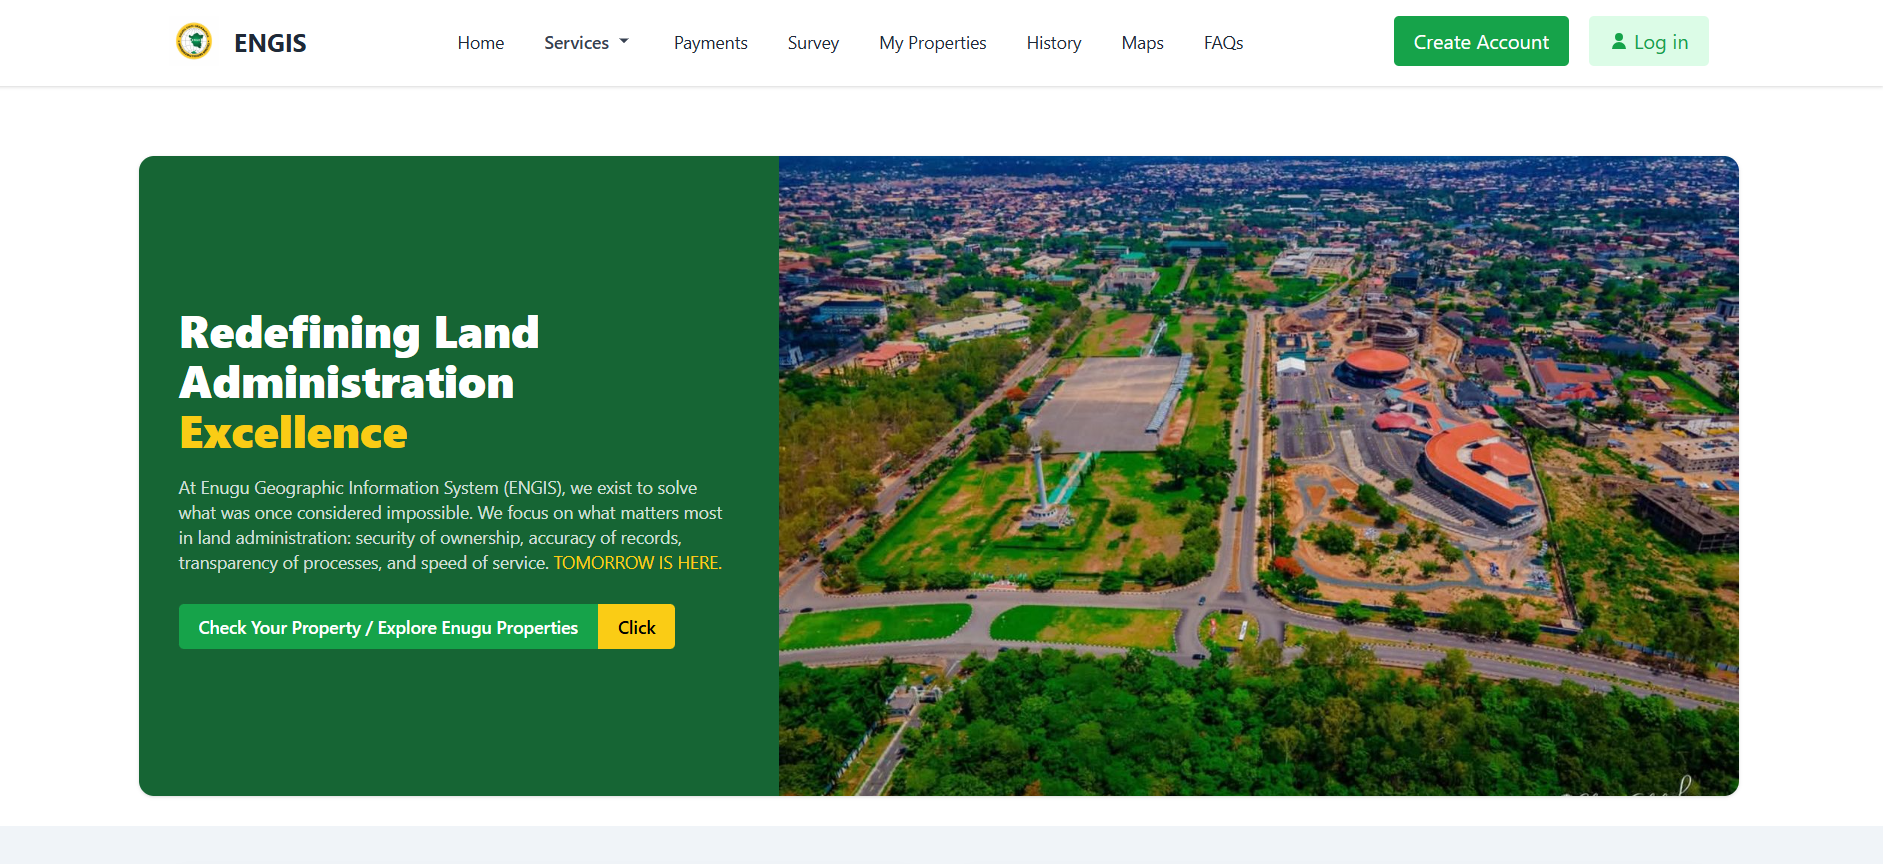Select Check Your Property / Explore Enugu Properties
Viewport: 1883px width, 864px height.
[x=388, y=627]
